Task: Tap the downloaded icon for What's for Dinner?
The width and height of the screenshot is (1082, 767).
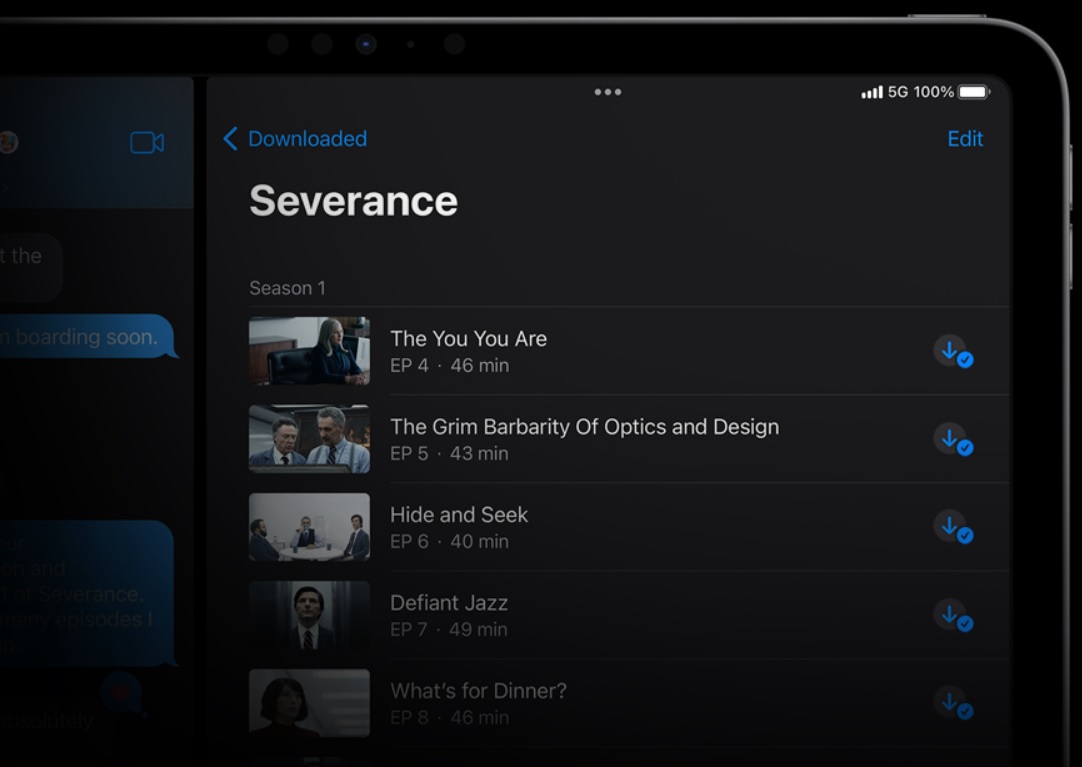Action: tap(953, 704)
